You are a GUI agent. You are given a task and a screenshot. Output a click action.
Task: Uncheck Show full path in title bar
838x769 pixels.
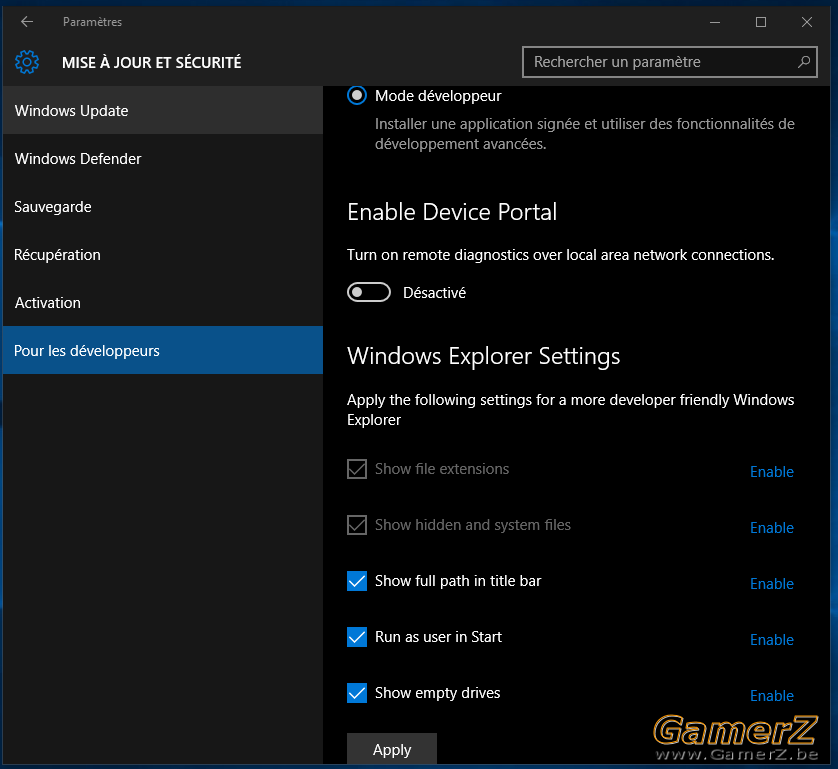click(357, 581)
